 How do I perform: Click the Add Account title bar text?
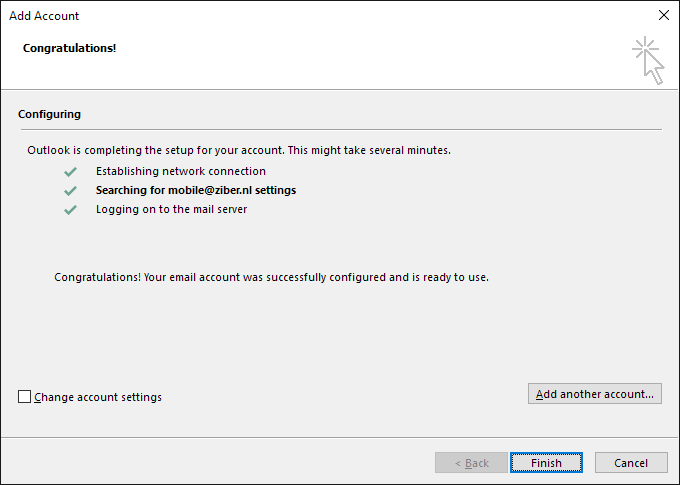[44, 16]
